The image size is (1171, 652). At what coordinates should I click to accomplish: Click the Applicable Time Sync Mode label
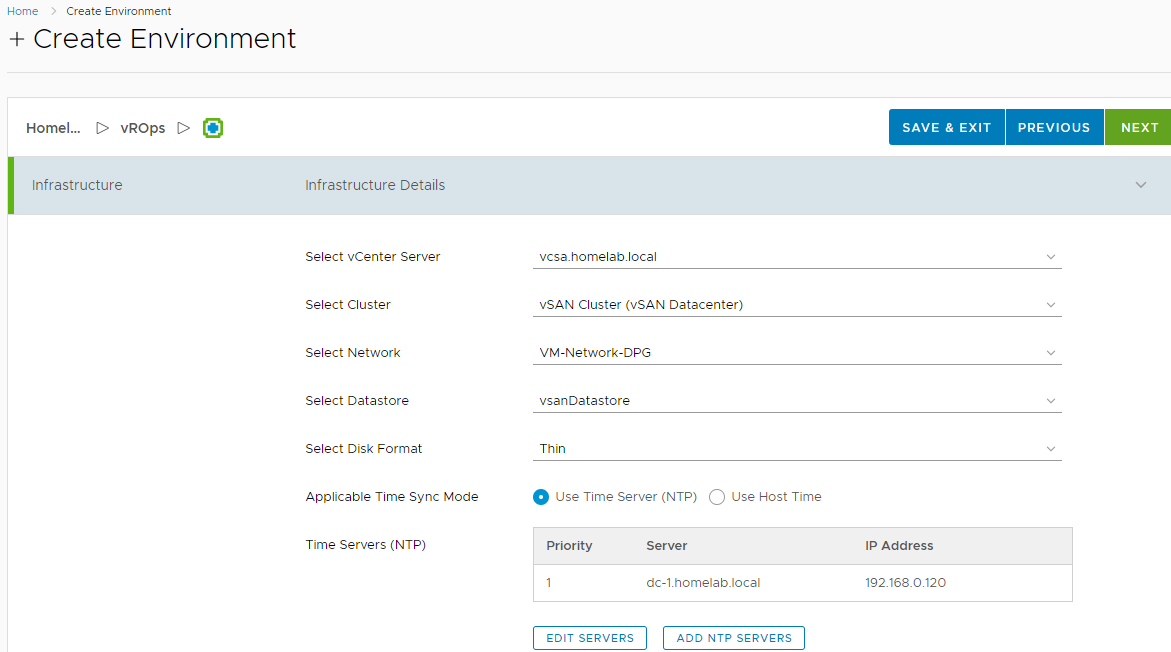coord(391,497)
